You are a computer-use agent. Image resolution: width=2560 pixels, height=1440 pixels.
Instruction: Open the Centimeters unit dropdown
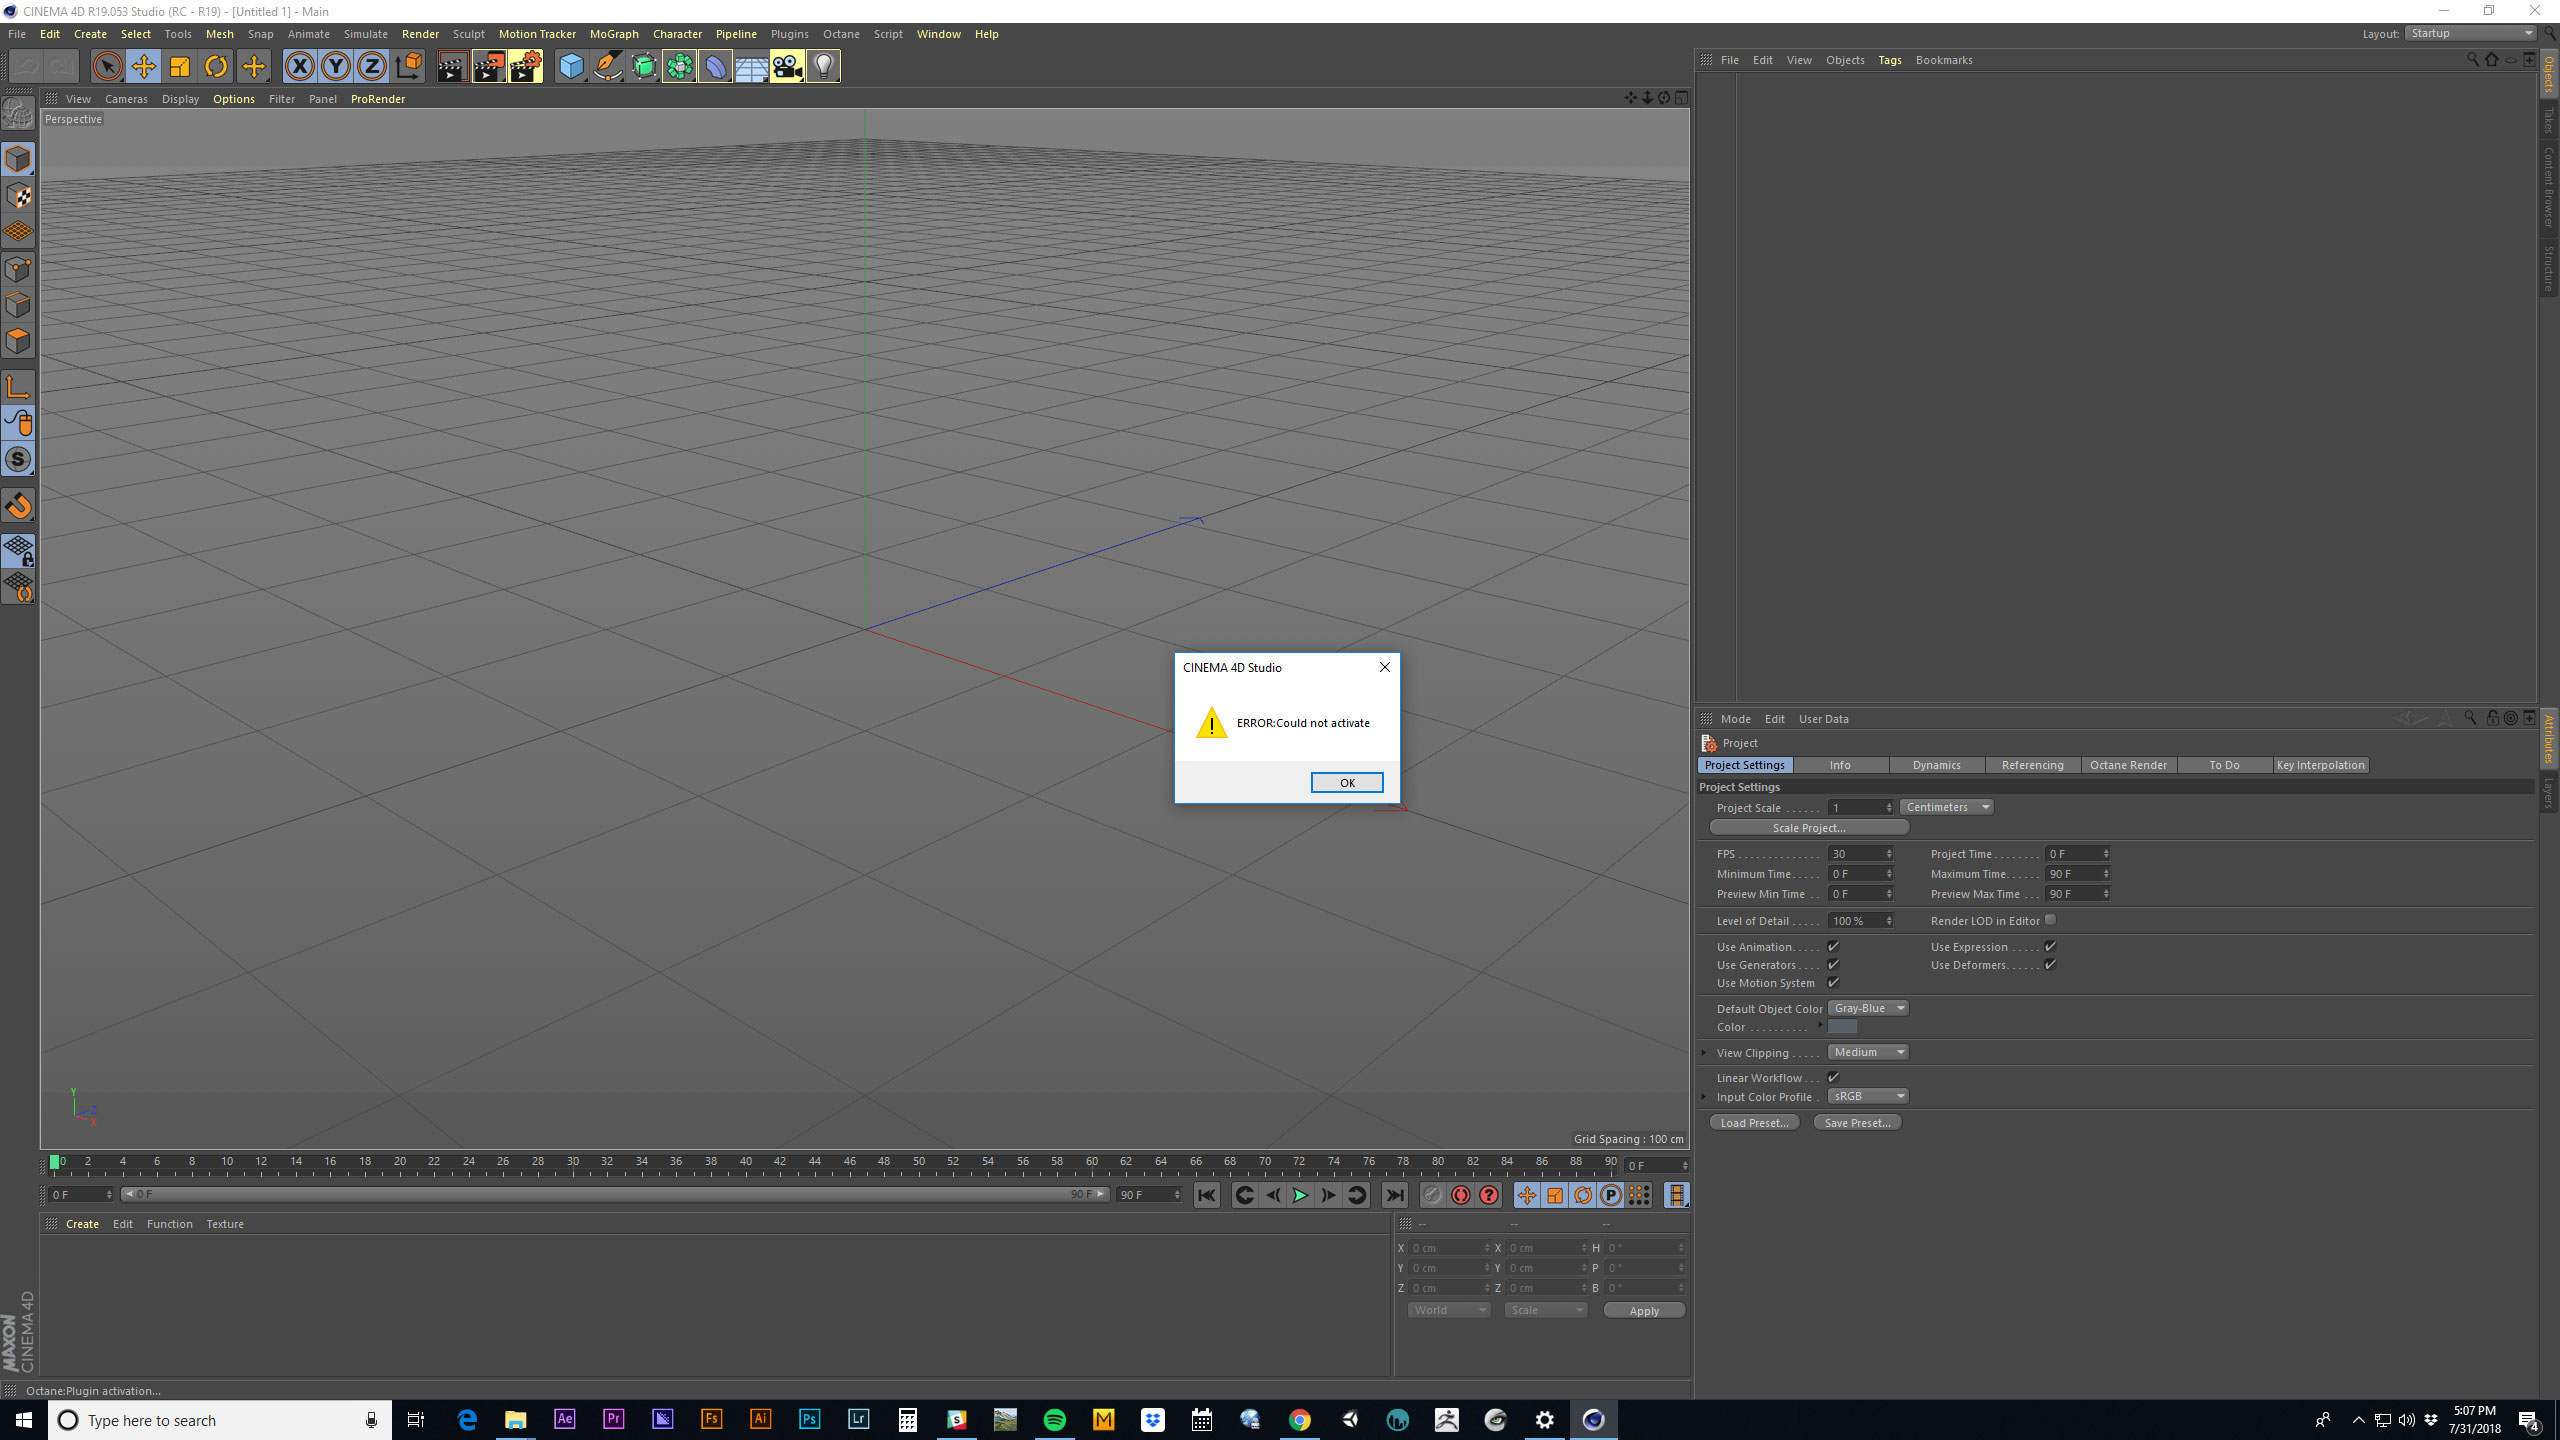[1946, 807]
